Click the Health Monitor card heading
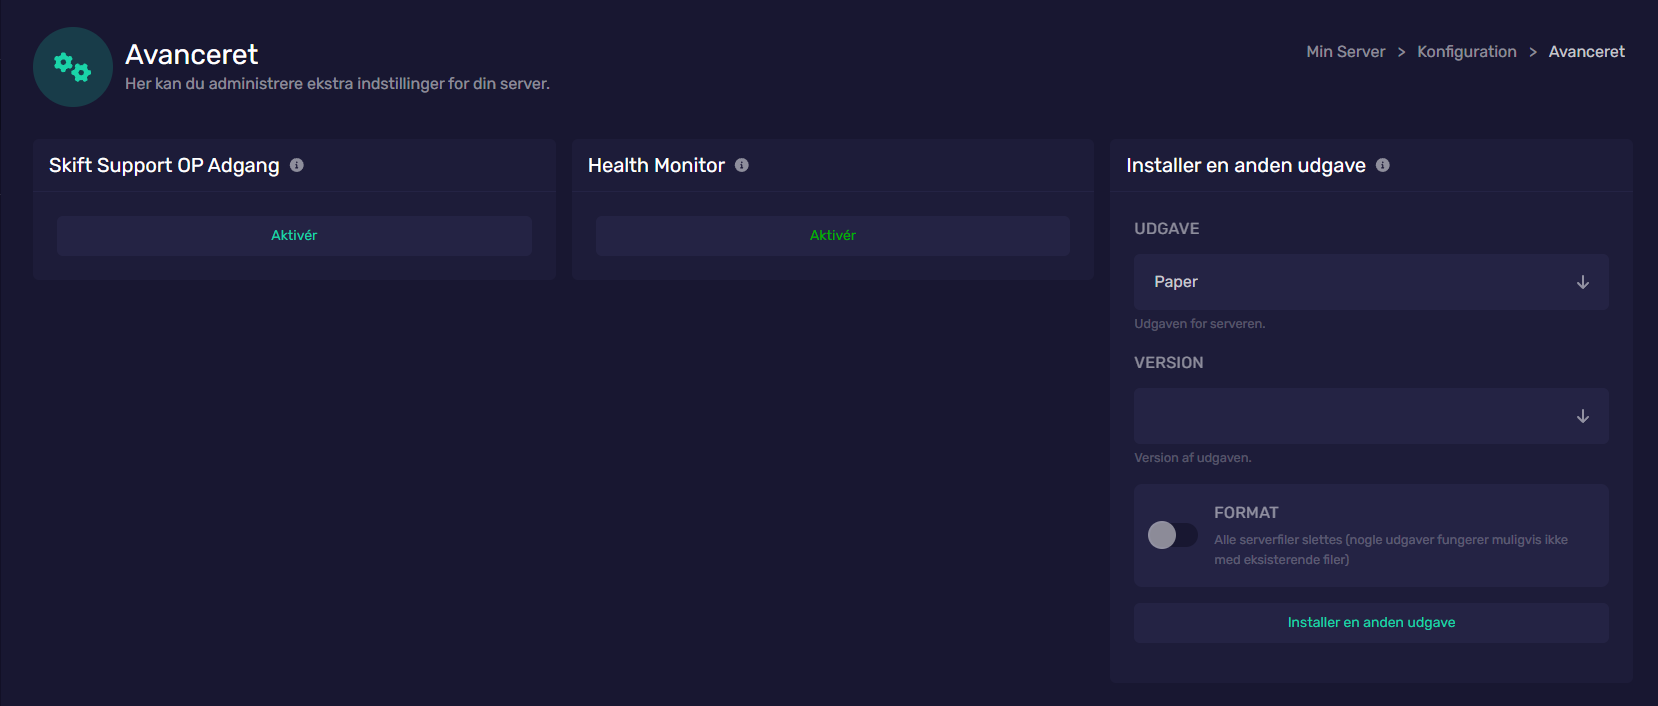1658x706 pixels. 656,165
